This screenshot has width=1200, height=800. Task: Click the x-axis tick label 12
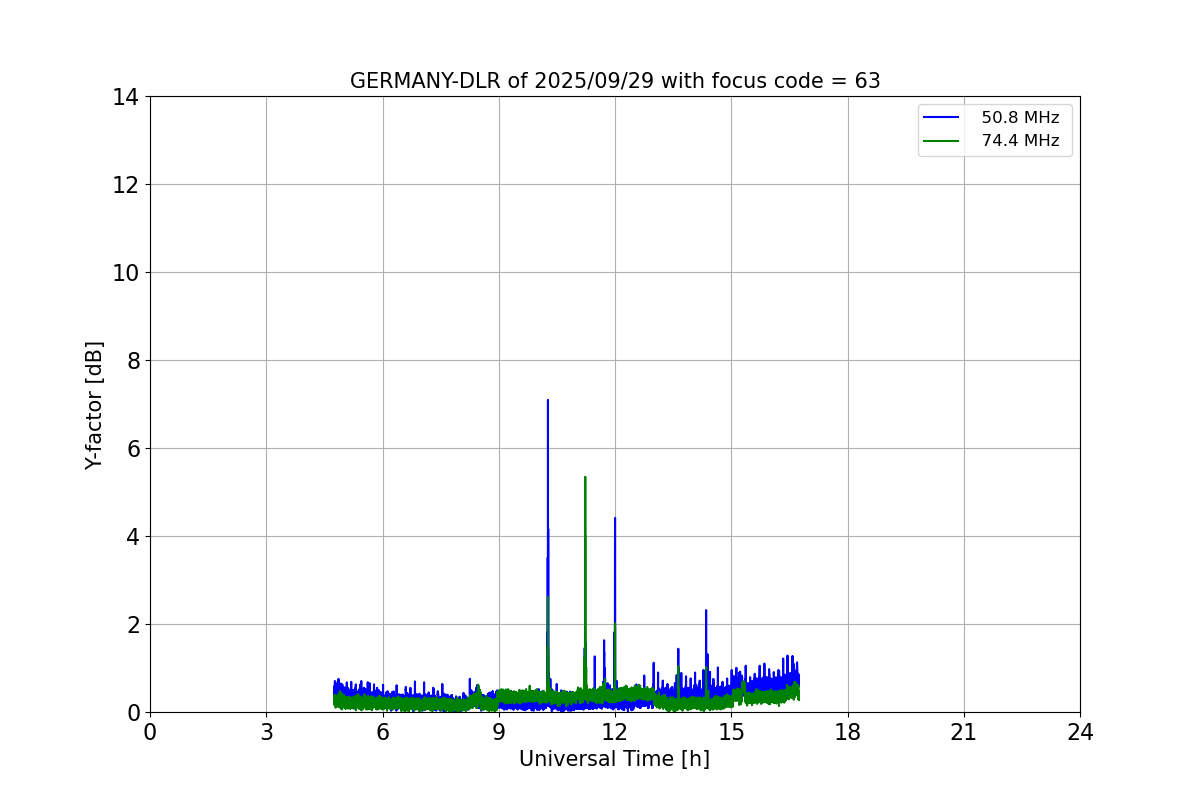[615, 732]
